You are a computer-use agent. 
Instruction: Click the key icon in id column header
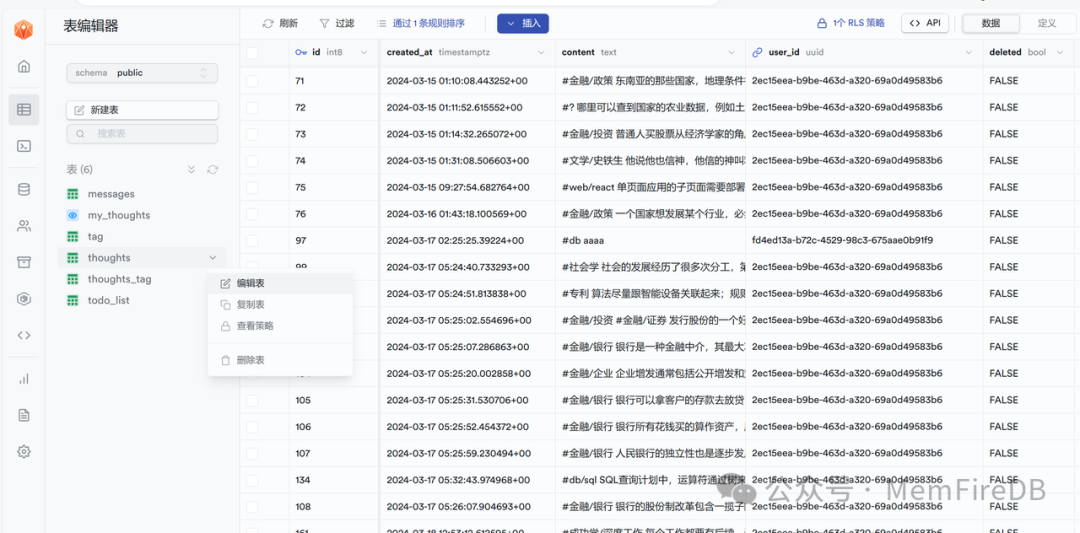(301, 52)
